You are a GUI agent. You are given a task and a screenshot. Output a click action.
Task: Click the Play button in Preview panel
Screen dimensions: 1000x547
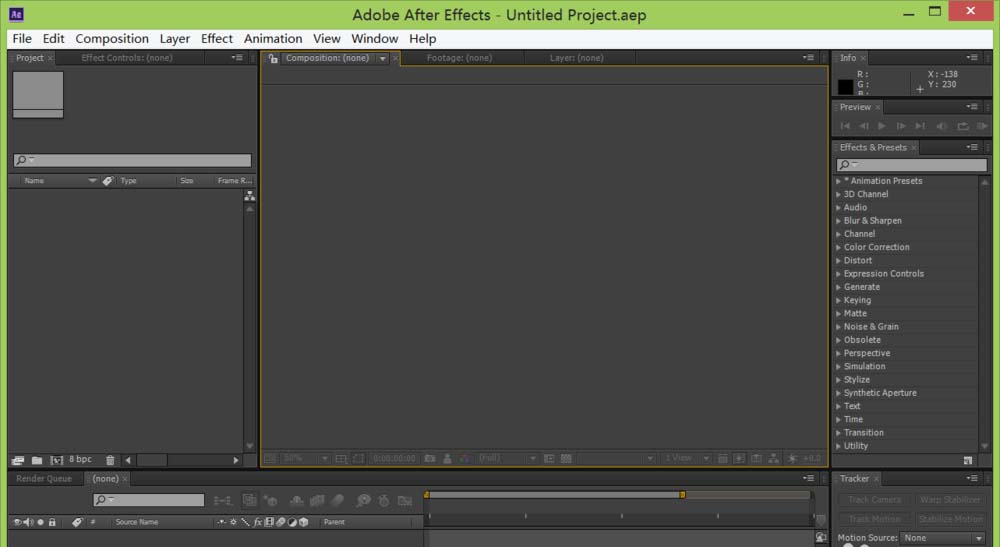click(881, 126)
